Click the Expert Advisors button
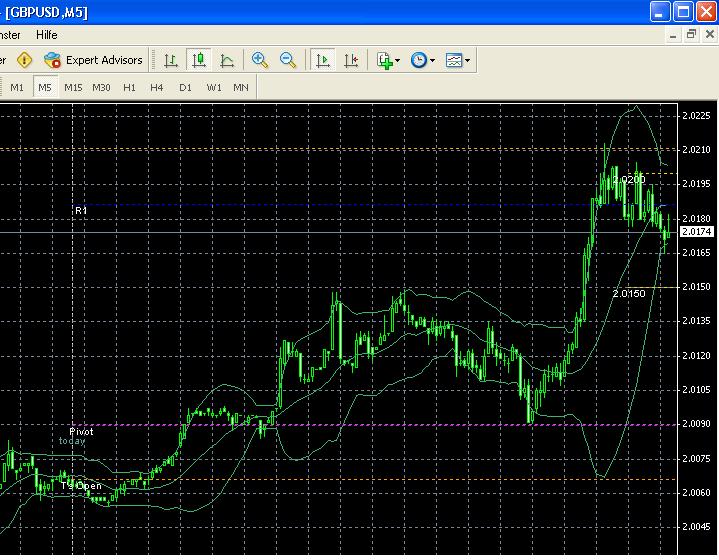 click(94, 60)
